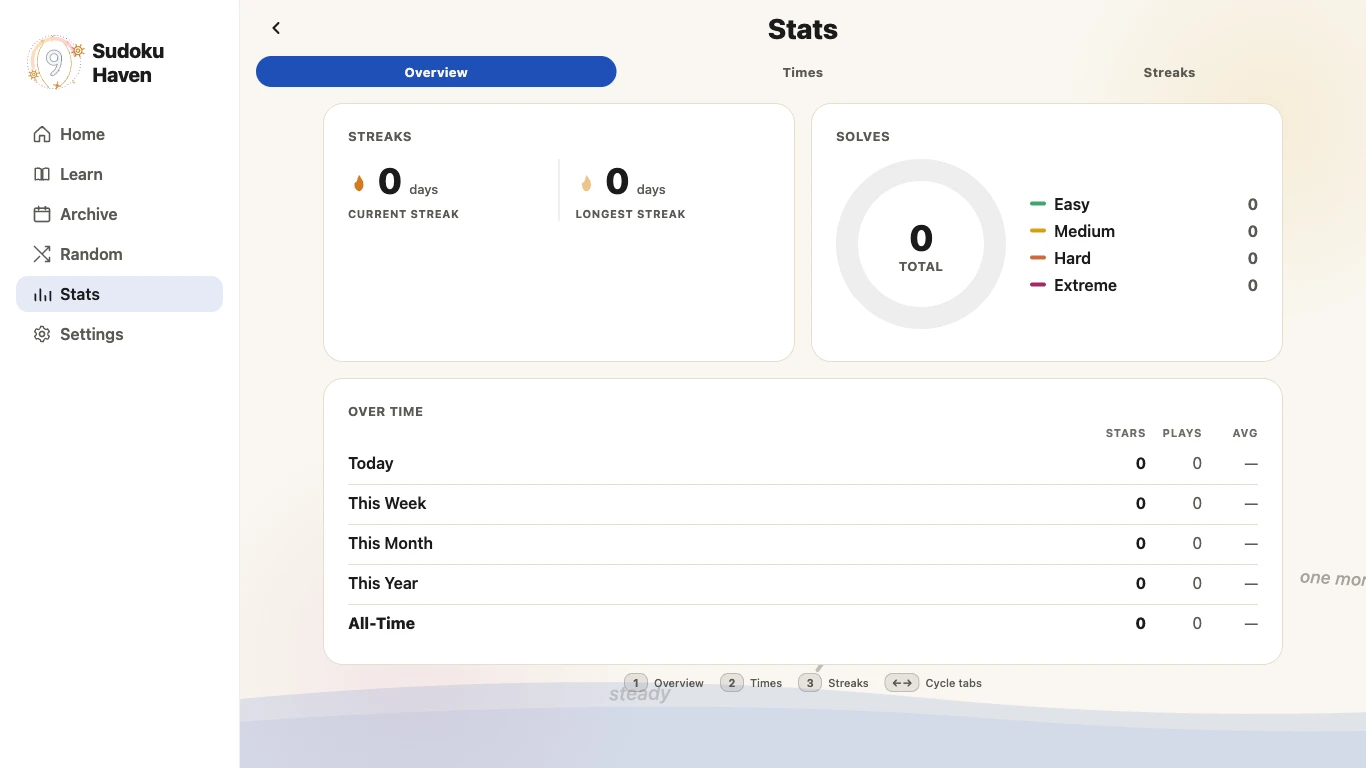1366x768 pixels.
Task: Click the longest streak flame icon
Action: click(586, 183)
